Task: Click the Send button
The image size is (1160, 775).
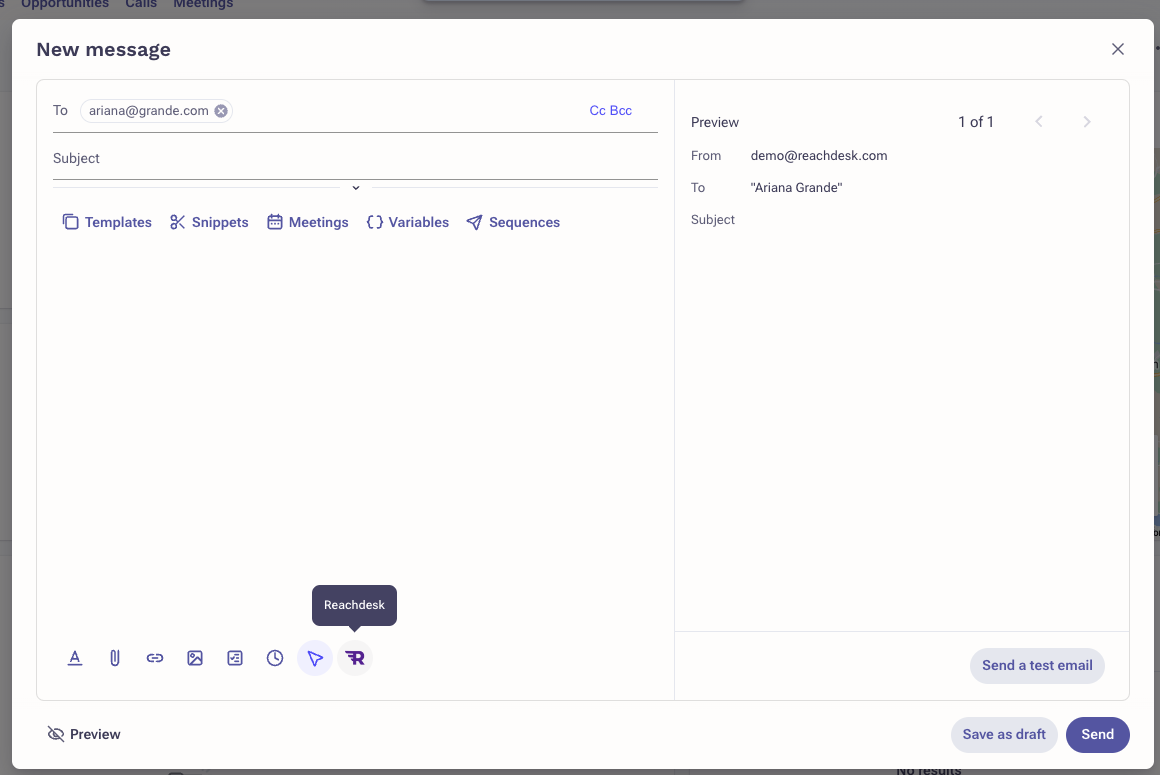Action: point(1097,734)
